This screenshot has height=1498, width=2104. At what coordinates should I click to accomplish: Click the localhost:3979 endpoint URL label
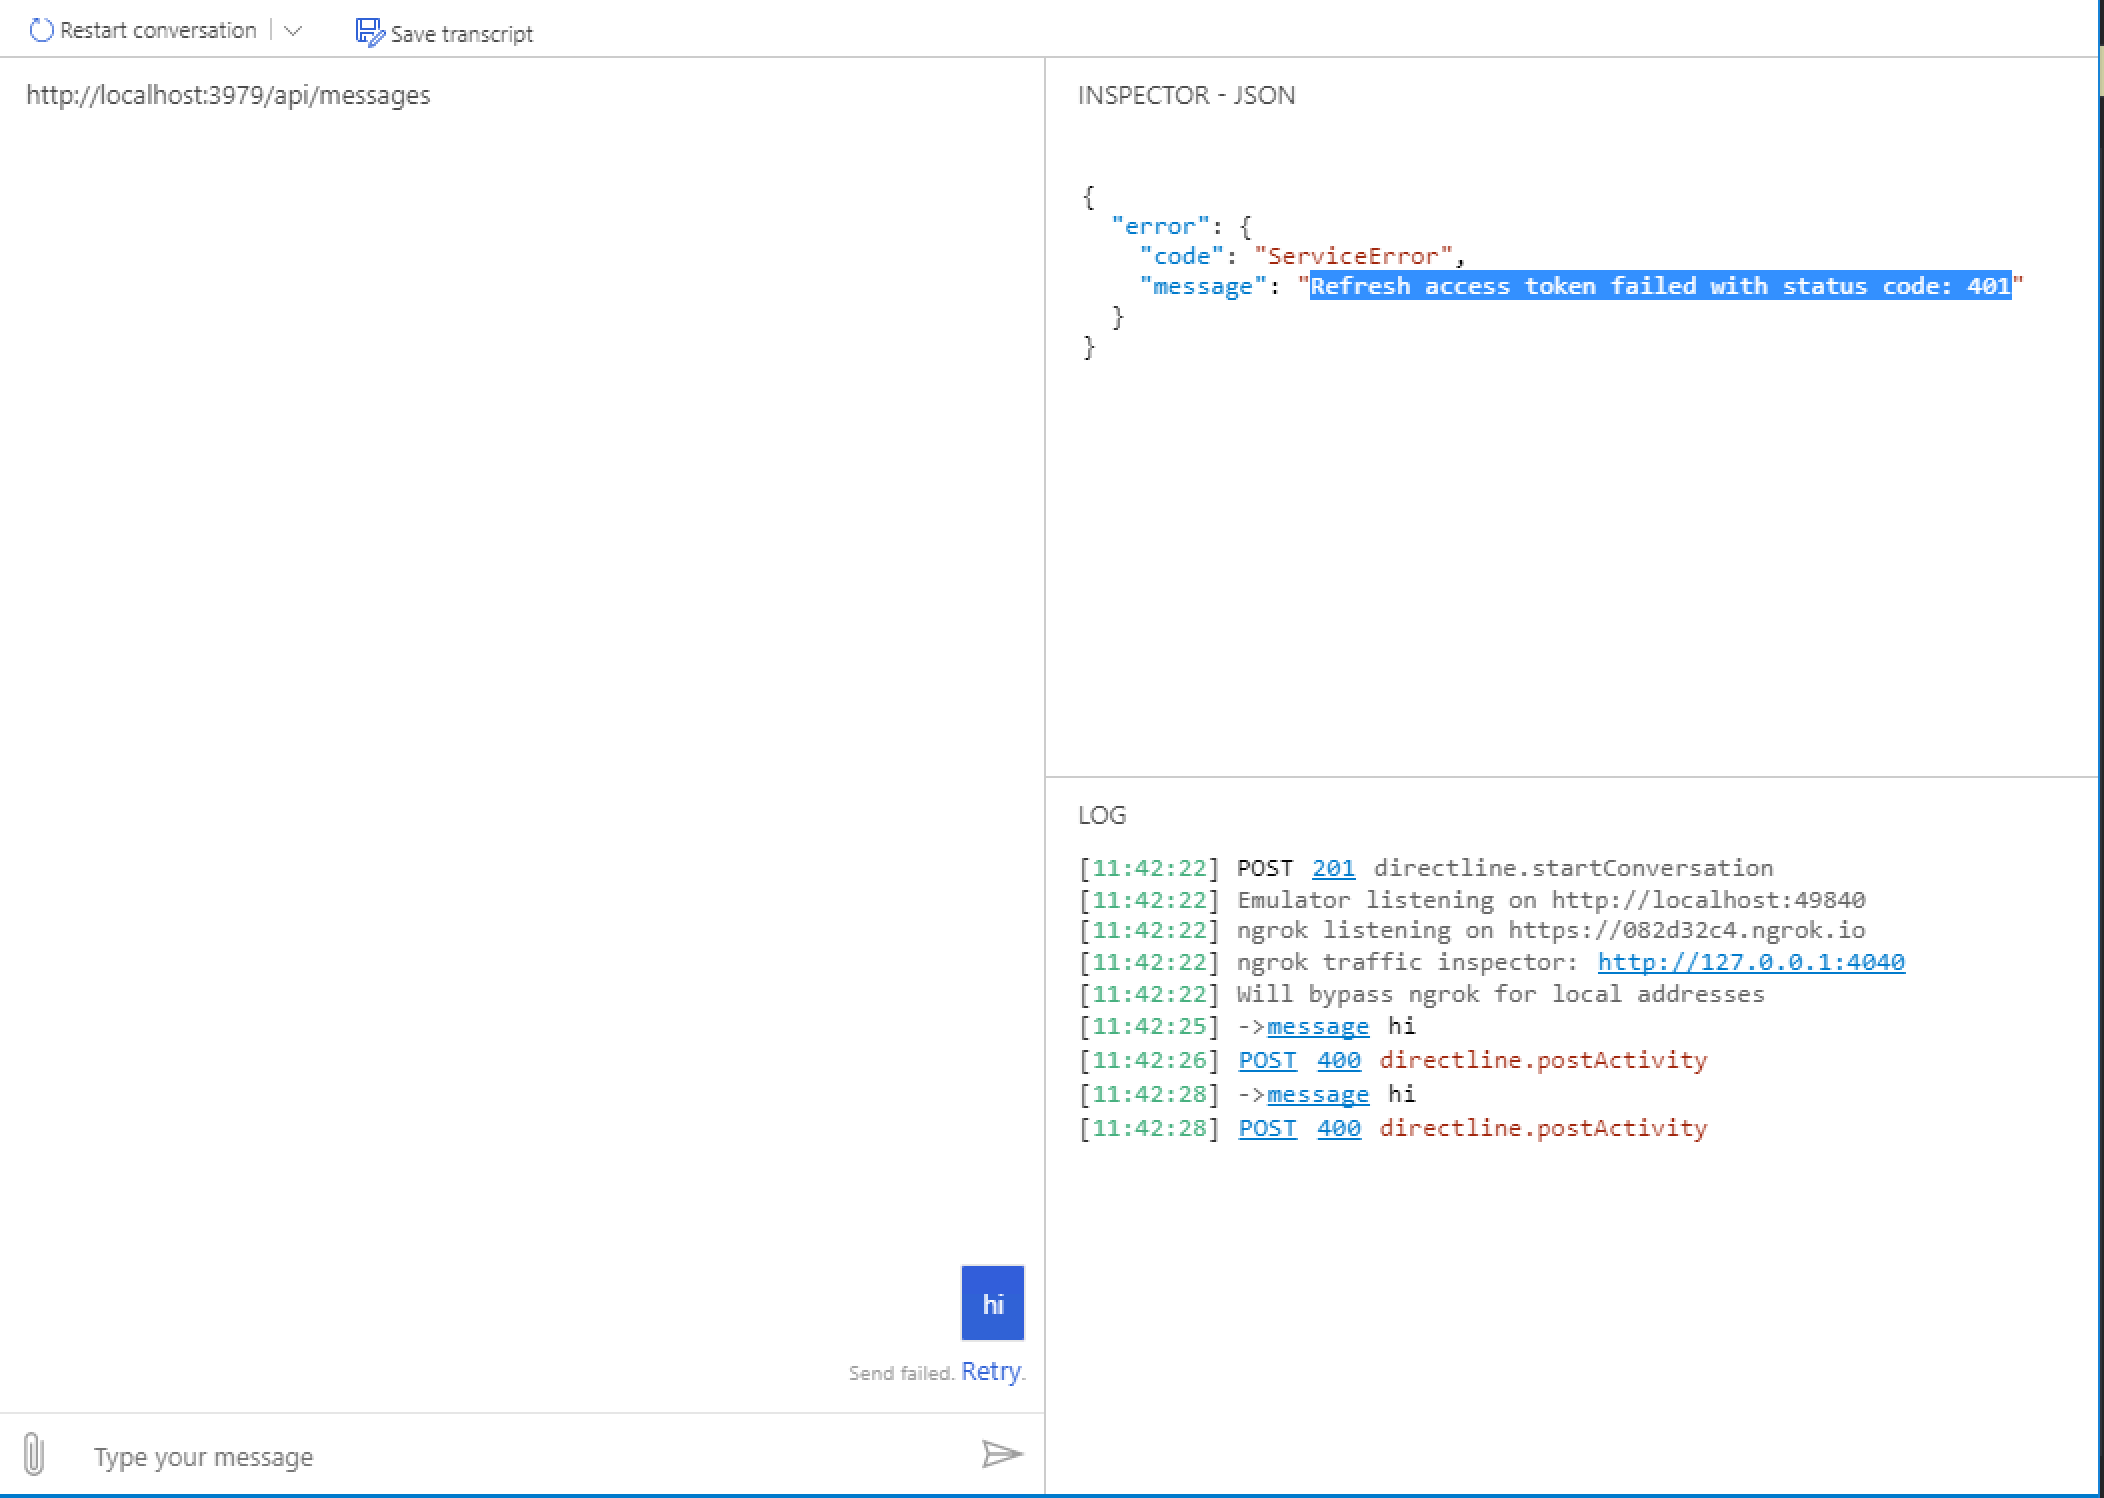coord(228,95)
